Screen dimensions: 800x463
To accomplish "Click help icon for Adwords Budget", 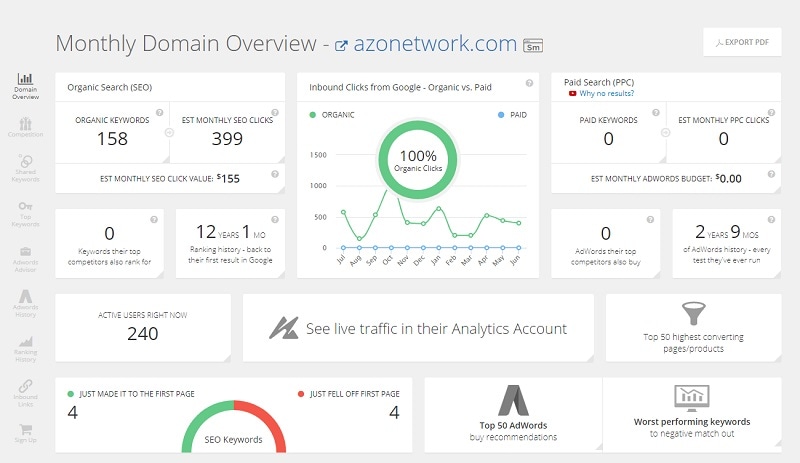I will click(x=771, y=174).
